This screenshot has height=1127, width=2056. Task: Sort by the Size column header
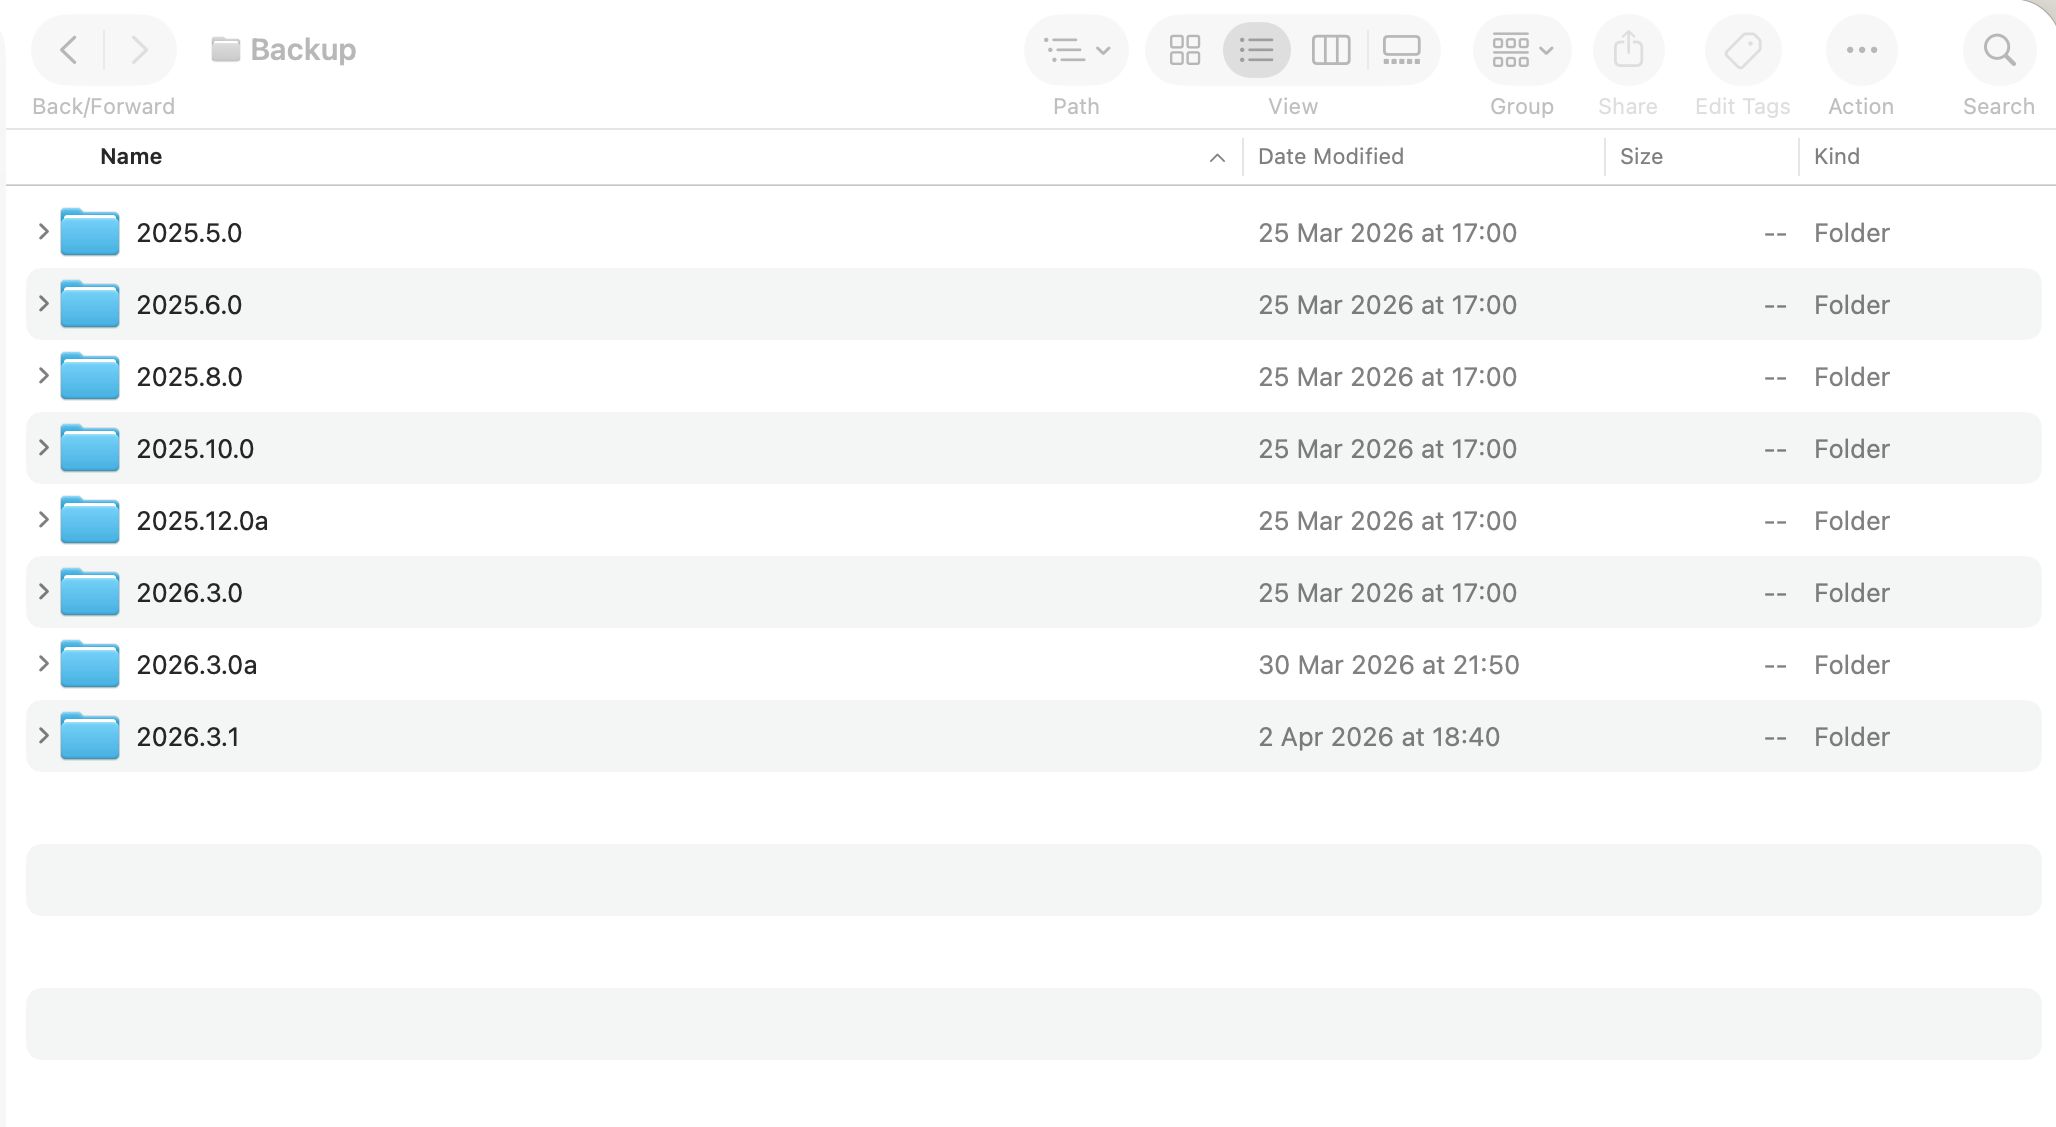(1641, 157)
